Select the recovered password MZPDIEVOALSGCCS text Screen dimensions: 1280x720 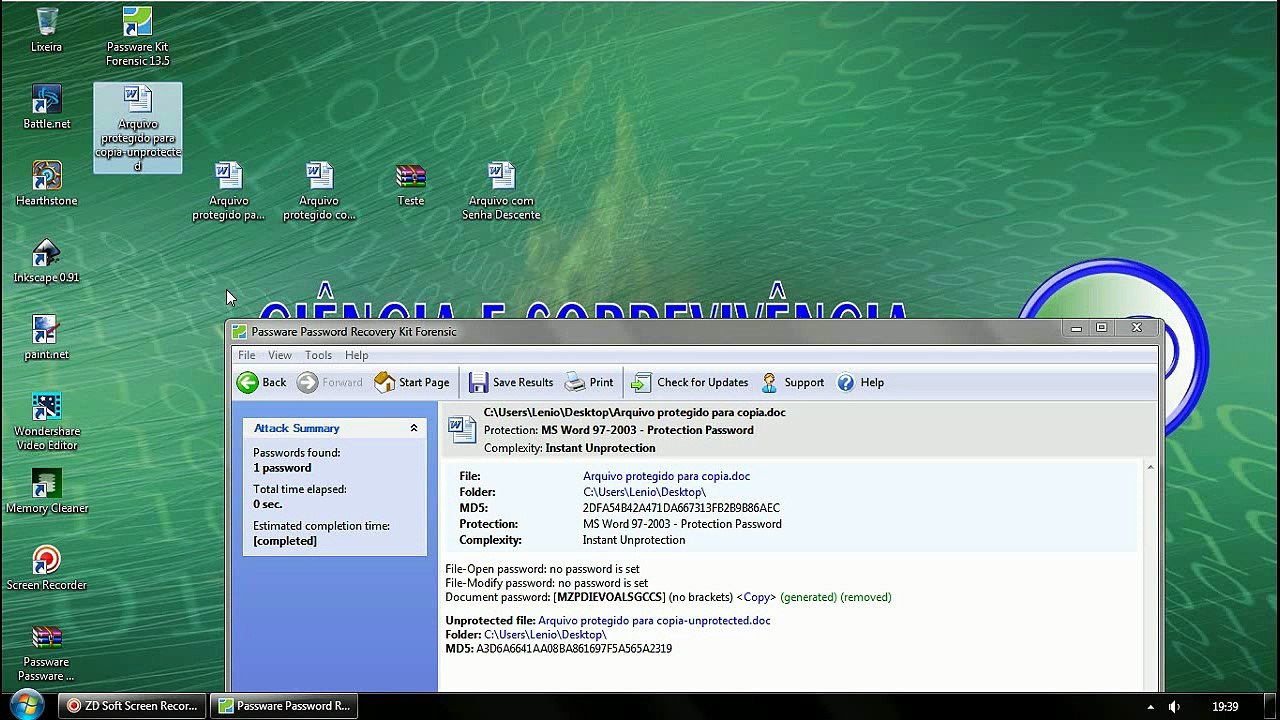point(609,597)
